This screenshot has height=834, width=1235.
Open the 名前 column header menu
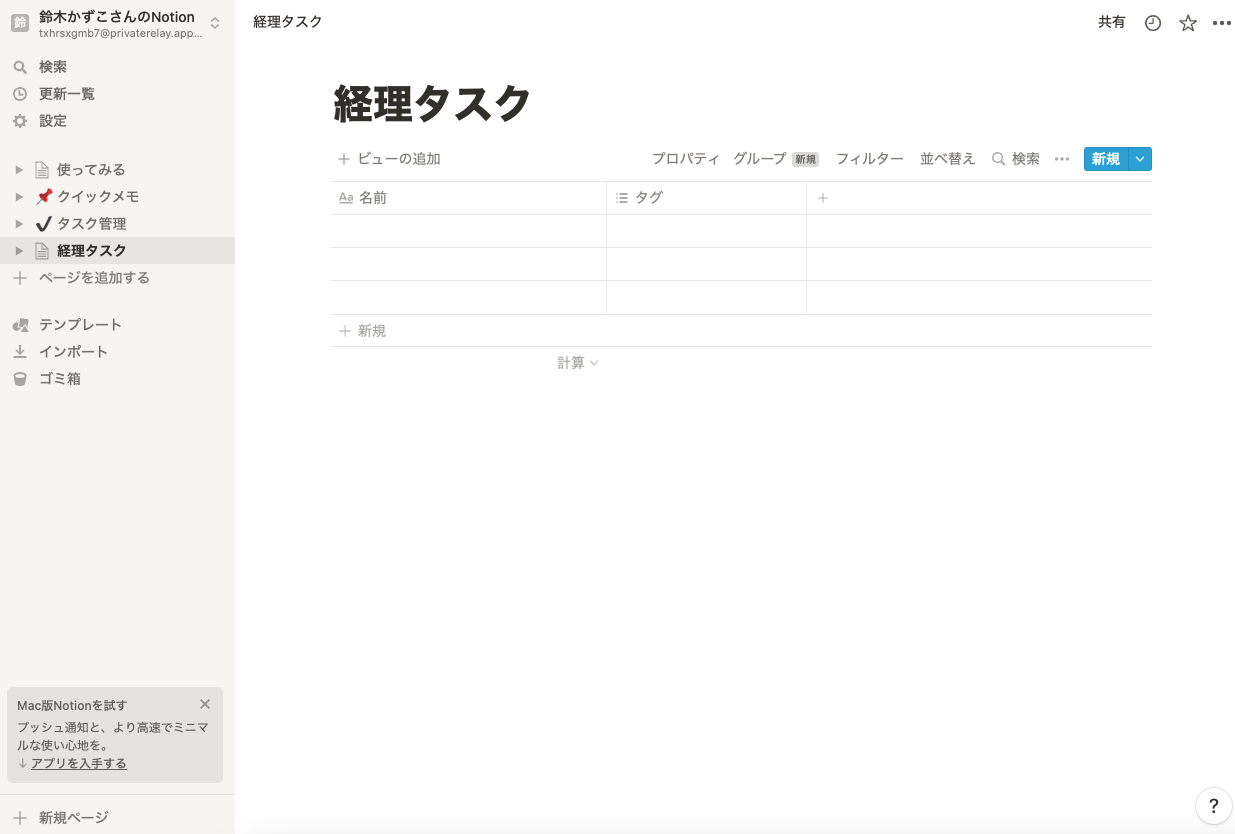[468, 198]
